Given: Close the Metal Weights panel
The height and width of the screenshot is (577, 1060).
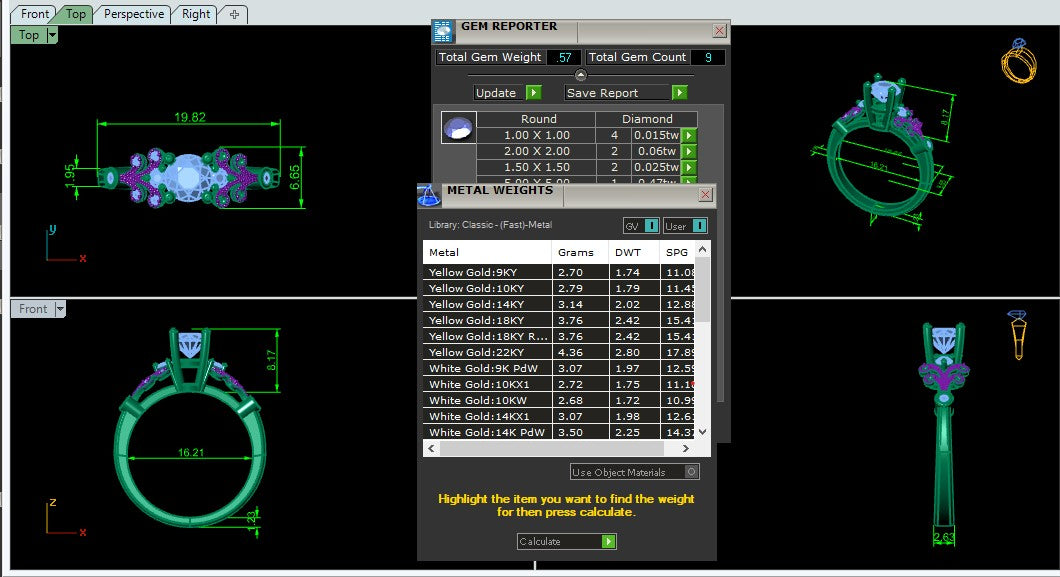Looking at the screenshot, I should [x=705, y=195].
